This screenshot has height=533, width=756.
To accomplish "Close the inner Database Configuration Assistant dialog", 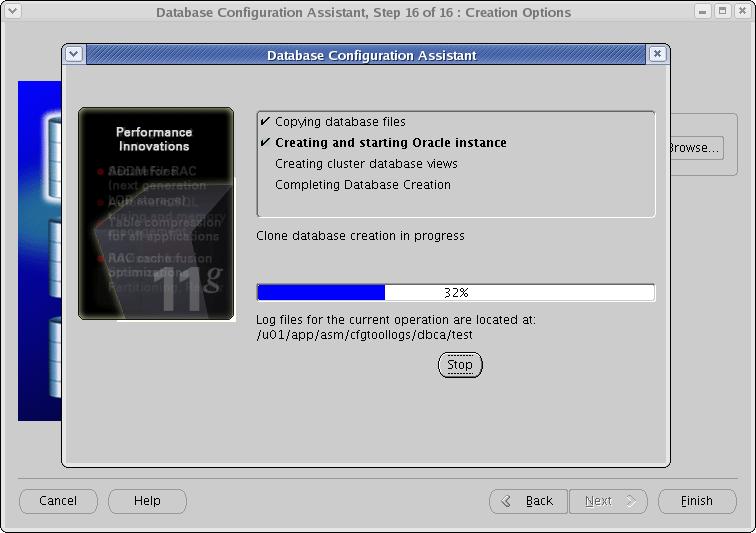I will [x=657, y=54].
